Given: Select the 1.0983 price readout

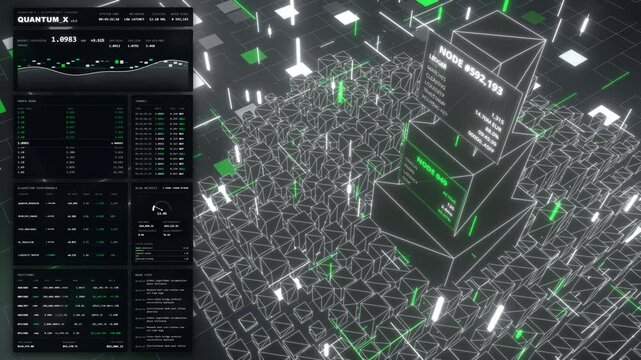Looking at the screenshot, I should (63, 39).
